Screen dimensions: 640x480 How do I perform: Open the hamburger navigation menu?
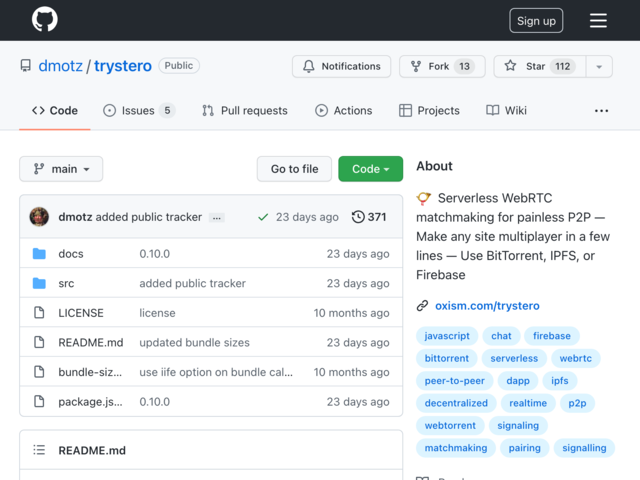click(x=598, y=20)
